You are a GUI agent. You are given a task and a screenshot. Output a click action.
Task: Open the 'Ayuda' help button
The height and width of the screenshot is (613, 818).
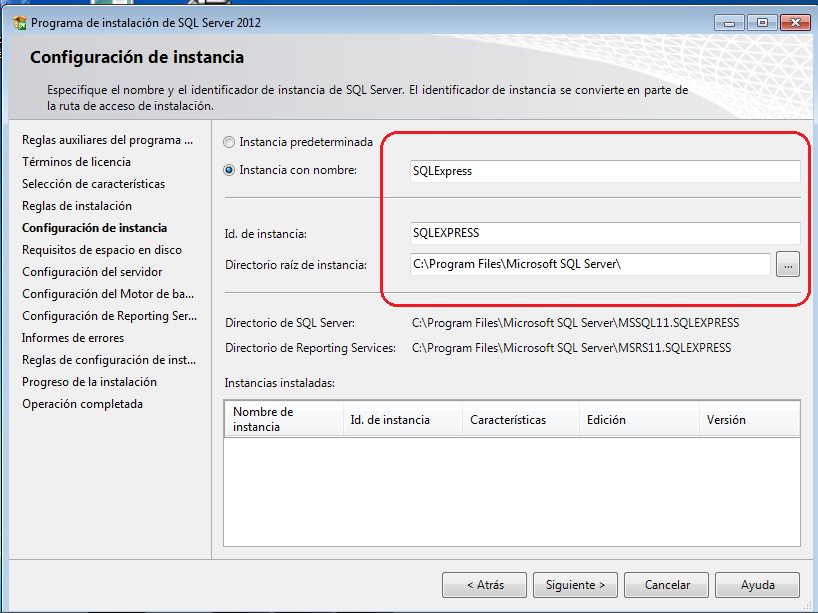[757, 585]
